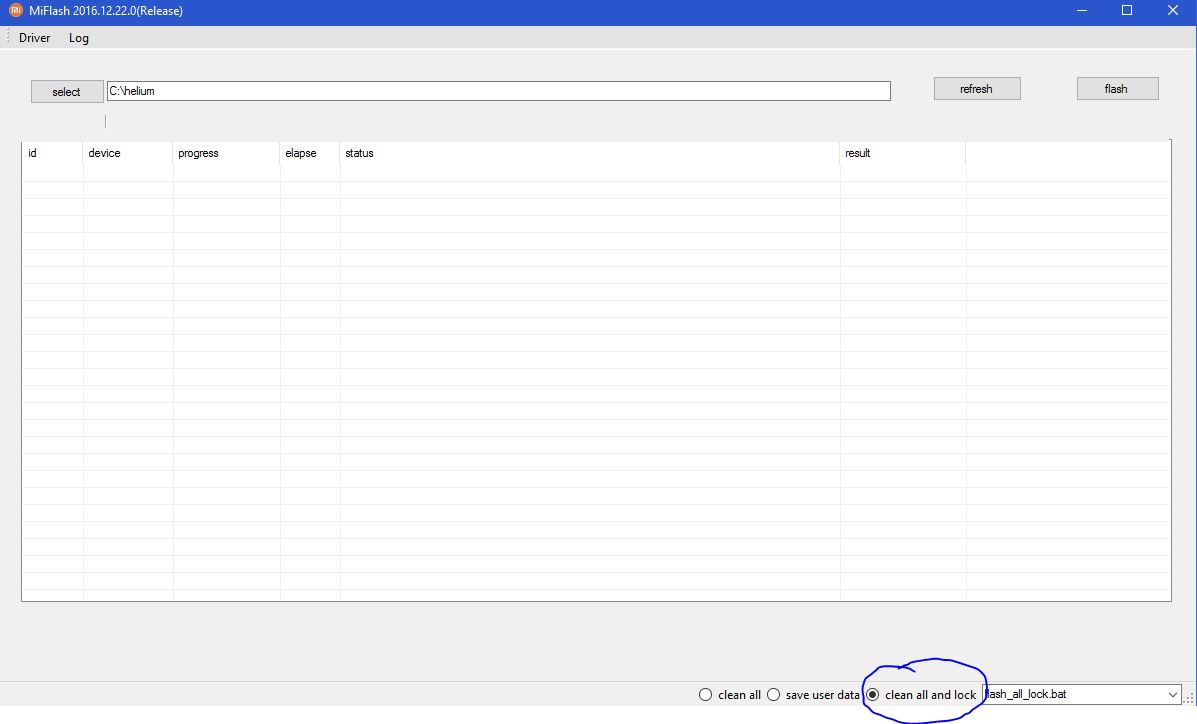Screen dimensions: 1197x724
Task: Close the MiFlash window
Action: point(1173,11)
